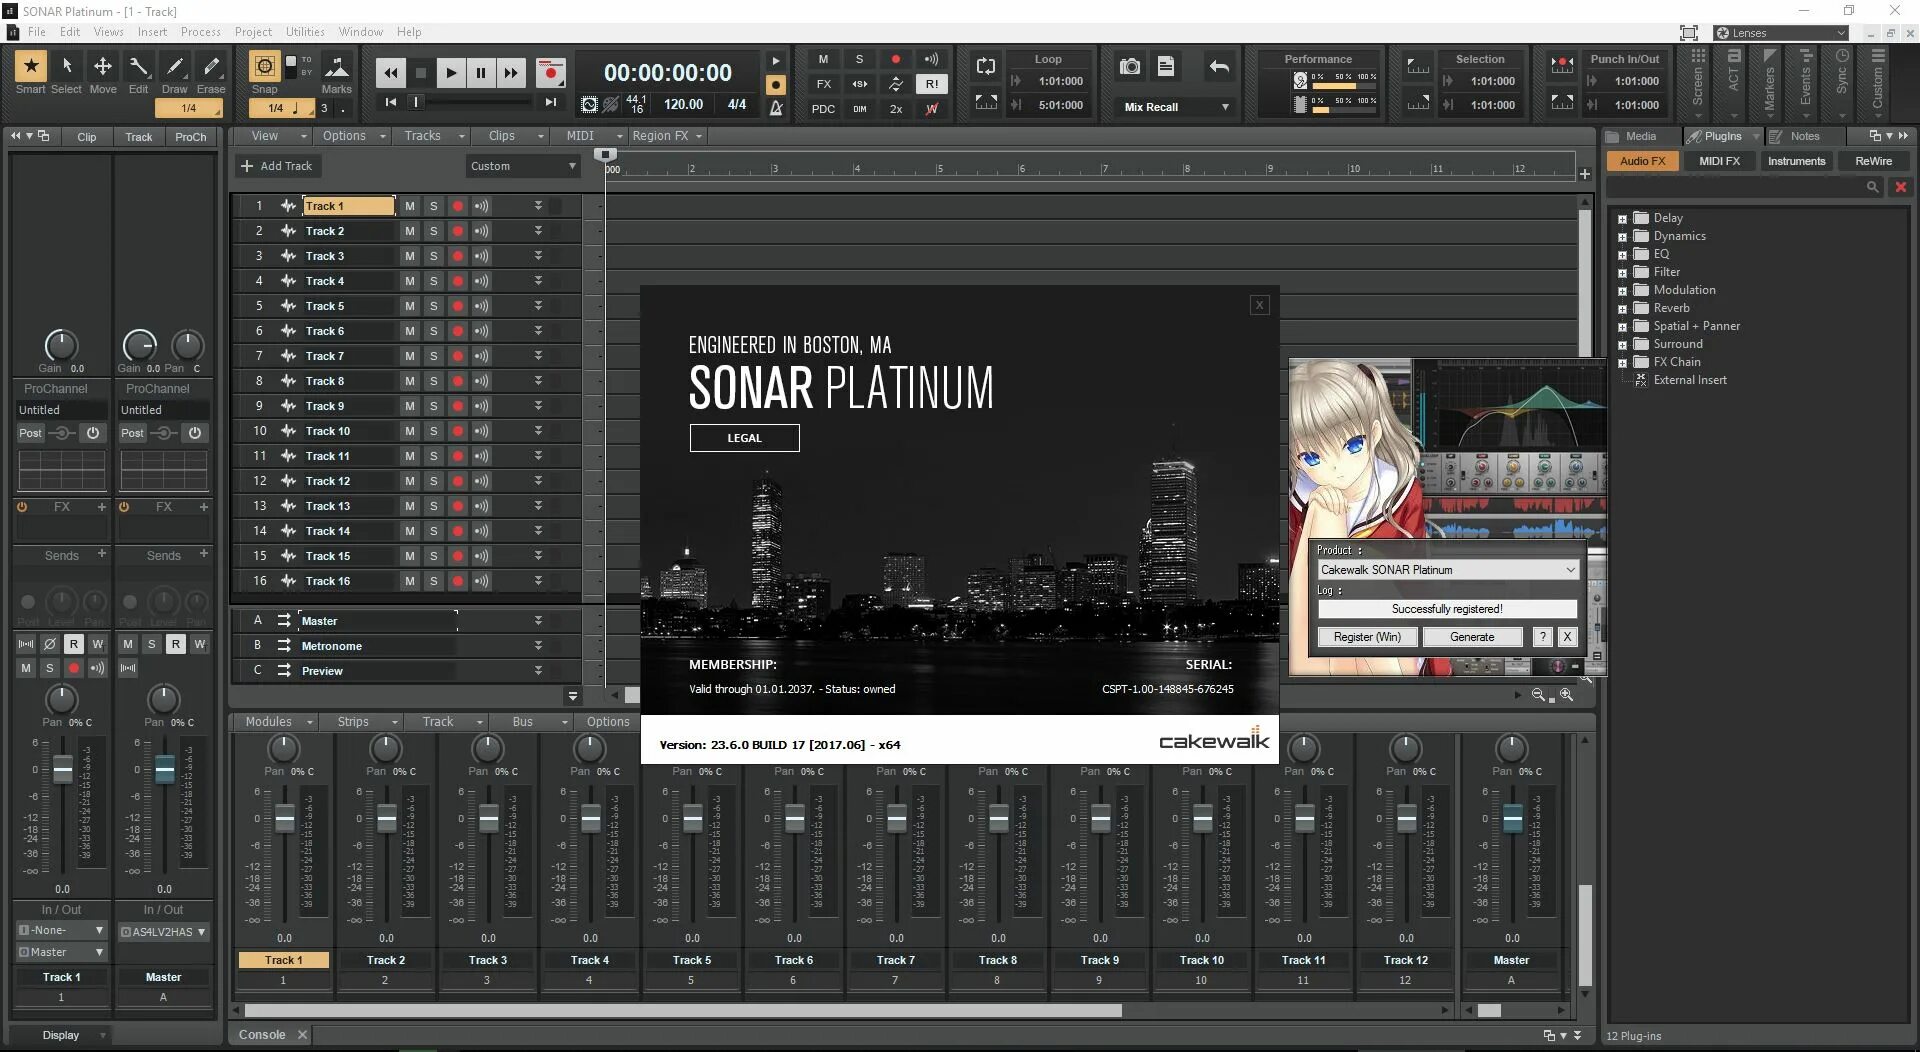The width and height of the screenshot is (1920, 1052).
Task: Click the transport Record button
Action: click(550, 73)
